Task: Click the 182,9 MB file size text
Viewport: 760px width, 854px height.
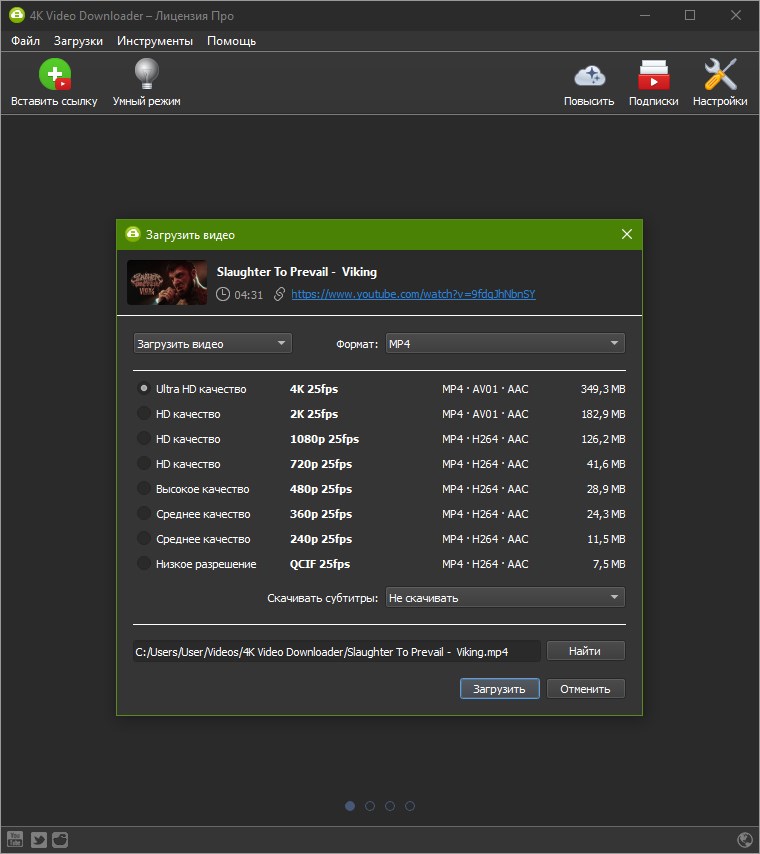Action: (603, 414)
